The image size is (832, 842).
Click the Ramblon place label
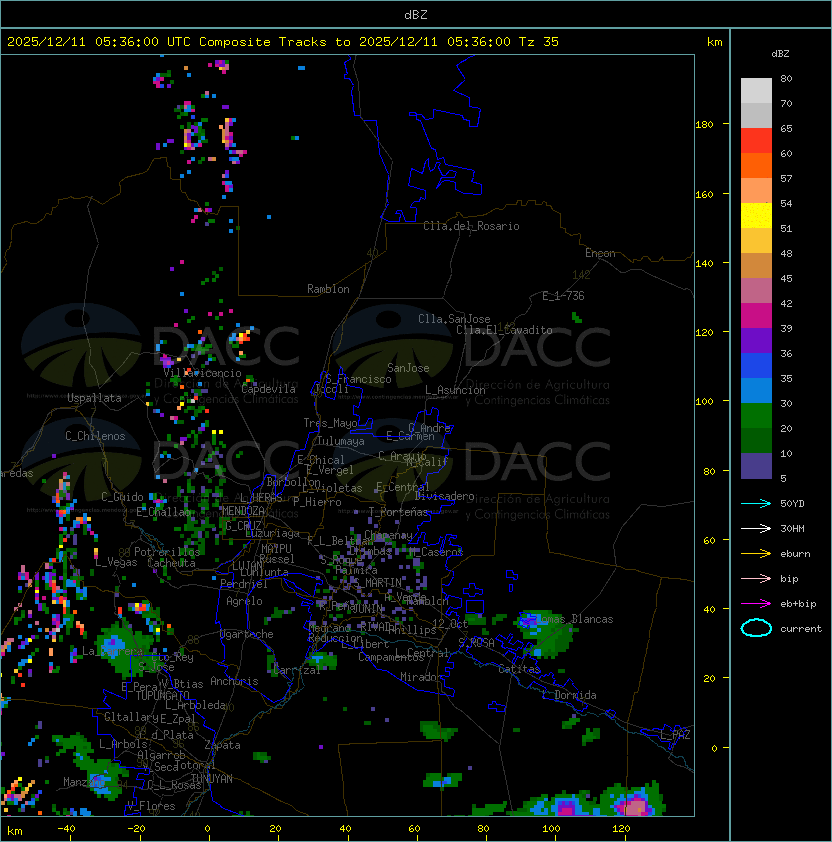(x=328, y=289)
